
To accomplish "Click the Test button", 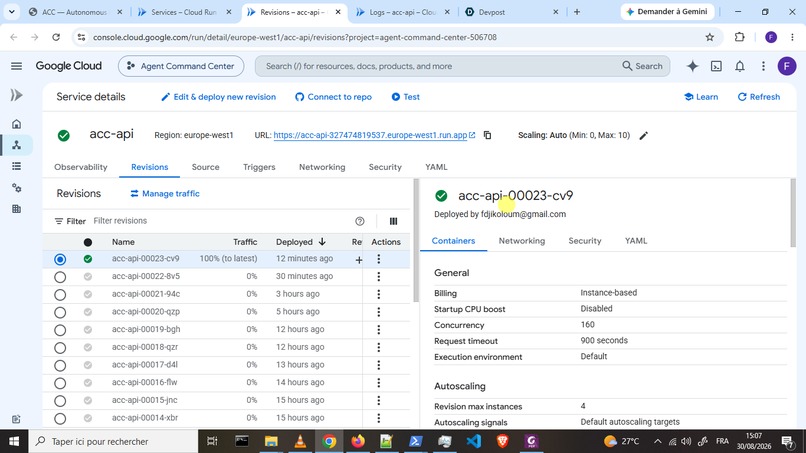I will [x=406, y=97].
